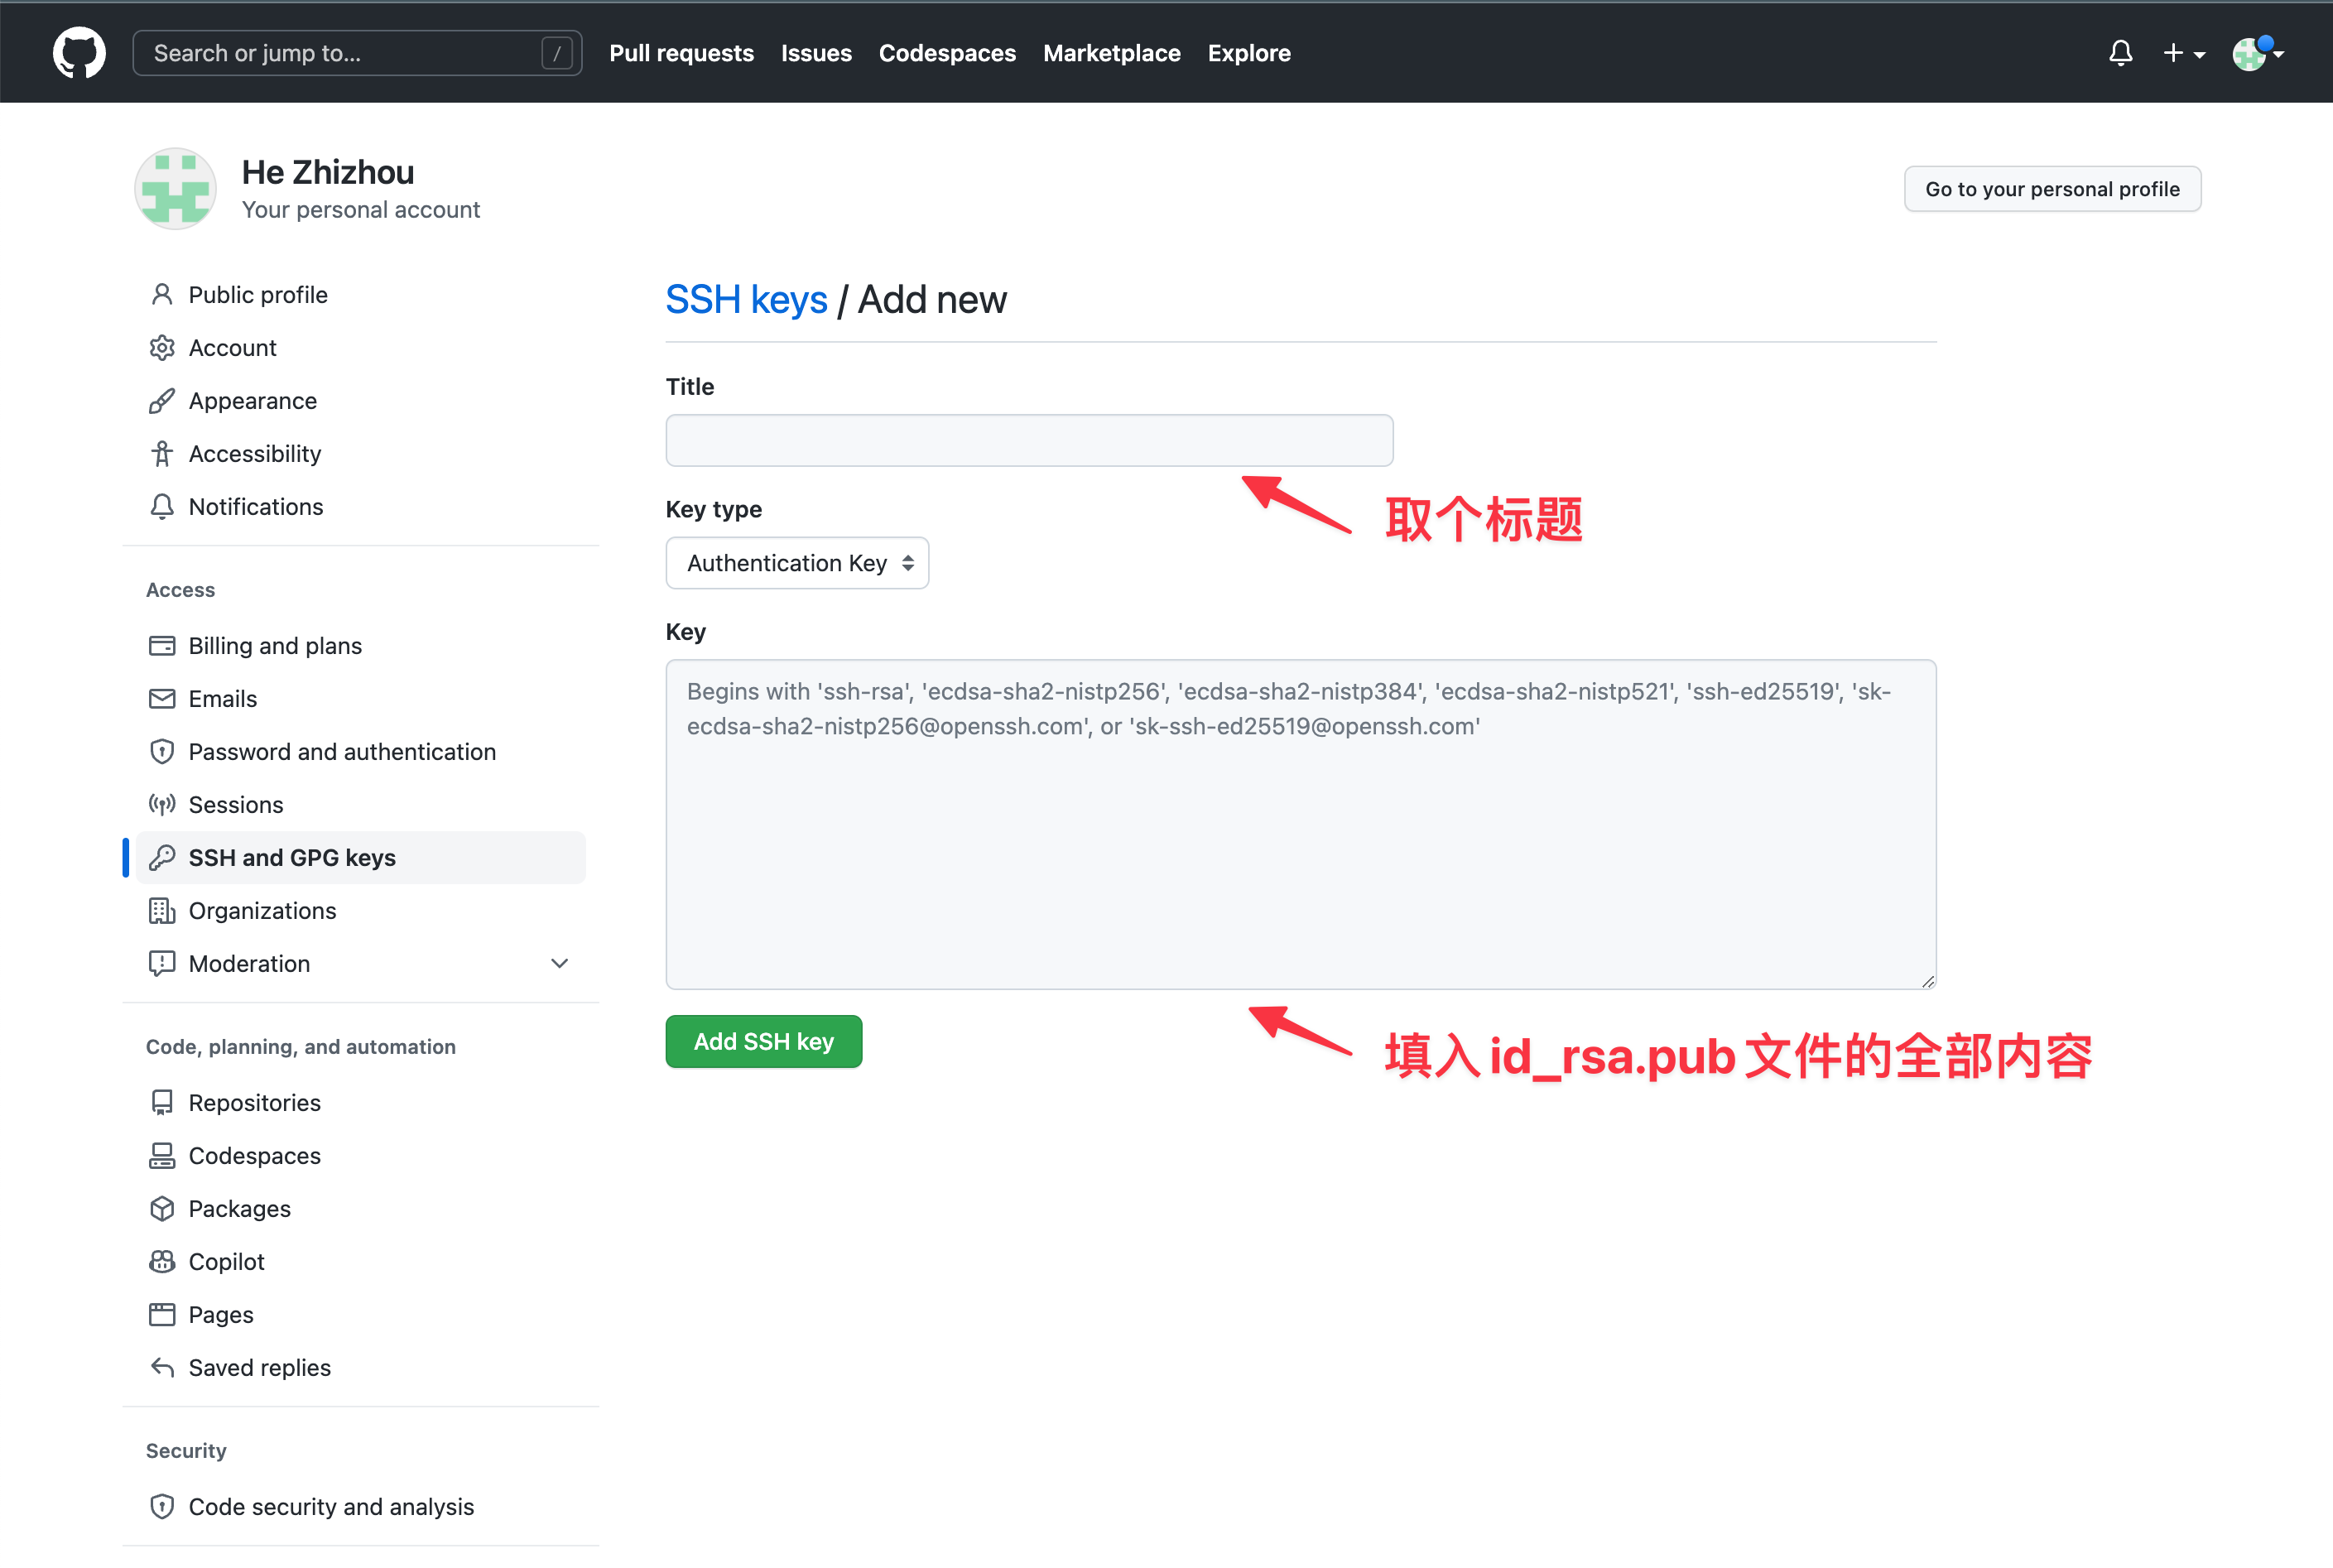Click the SSH and GPG keys key icon

162,857
